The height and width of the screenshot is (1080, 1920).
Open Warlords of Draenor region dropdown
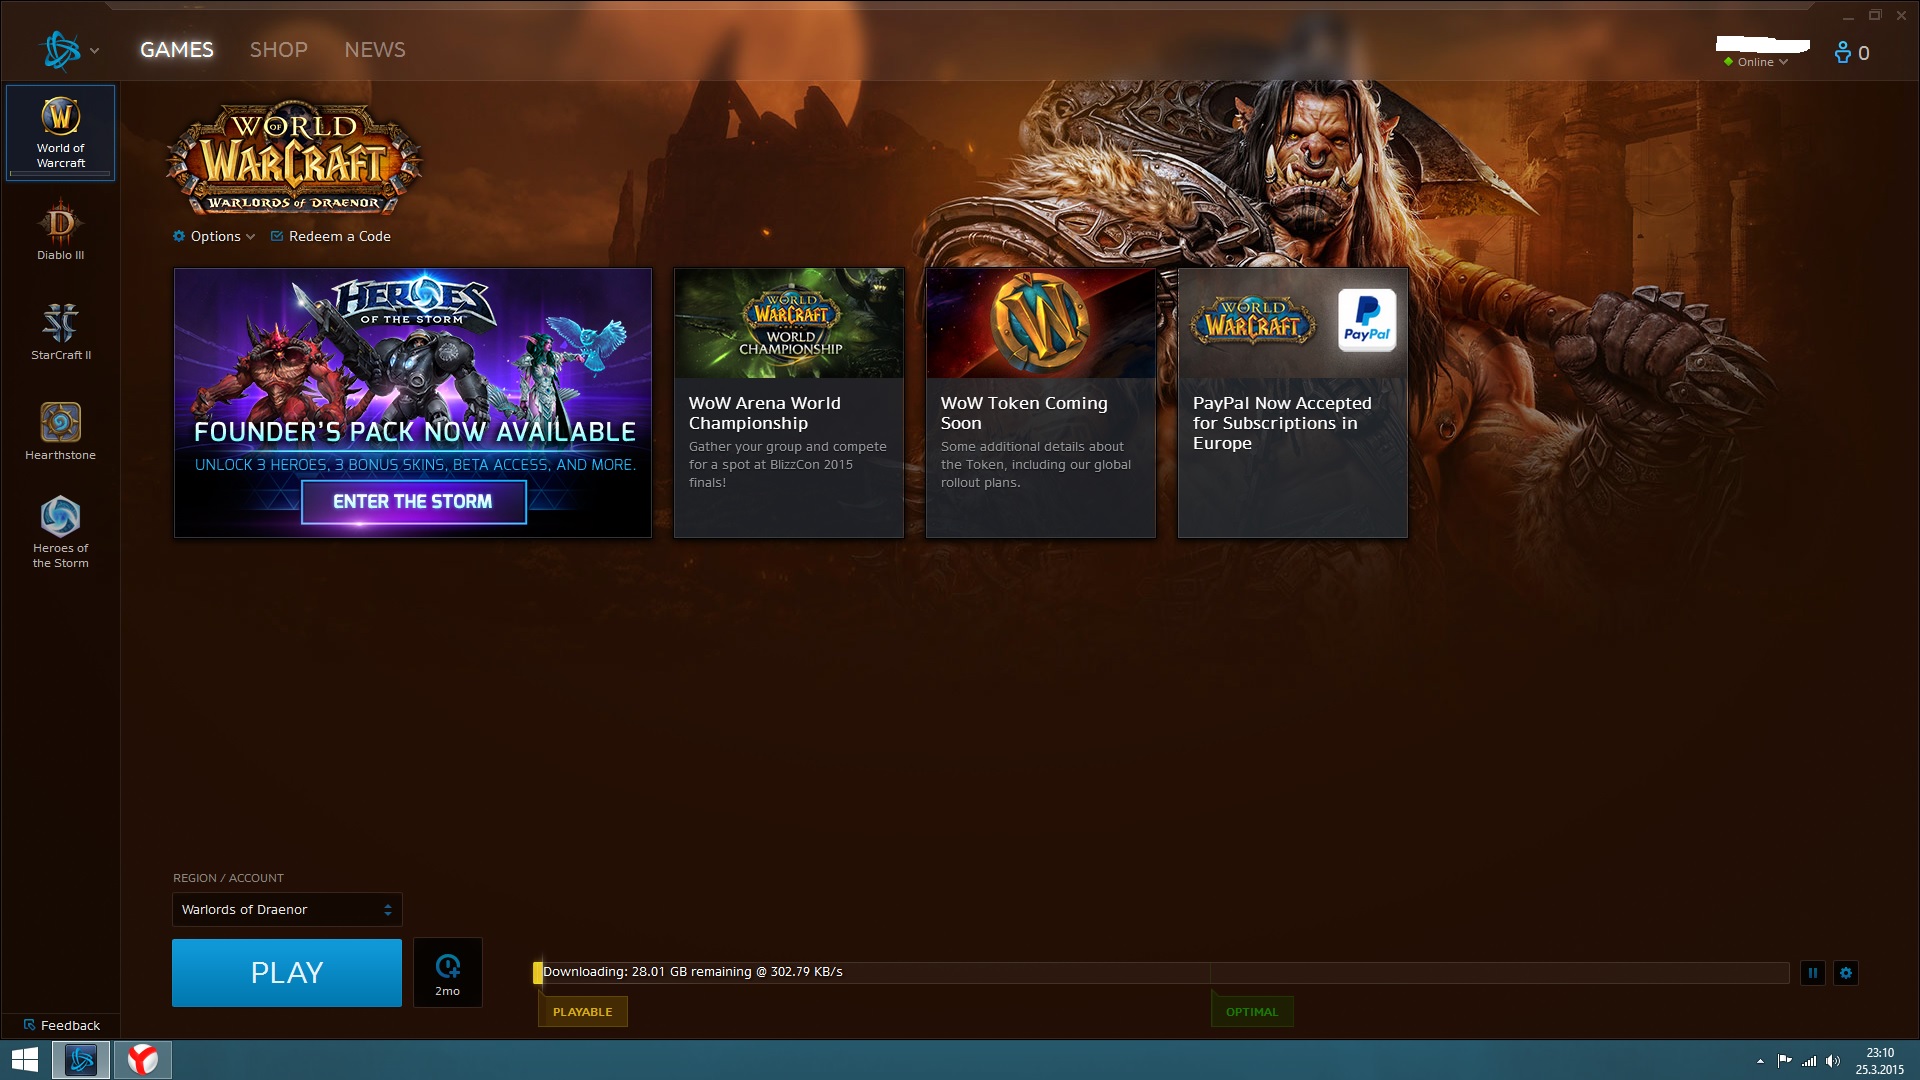click(x=287, y=909)
